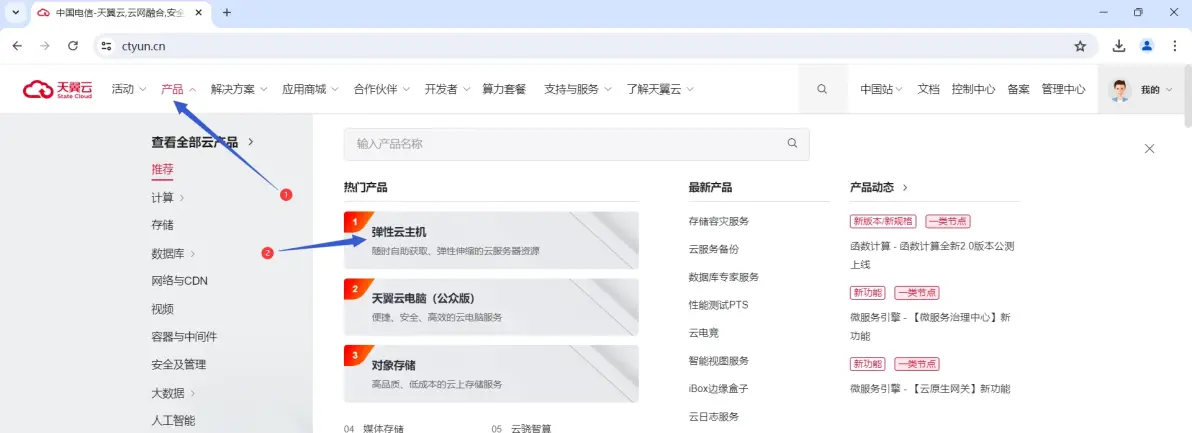Image resolution: width=1192 pixels, height=433 pixels.
Task: Open 数据库专家服务 link
Action: tap(724, 277)
